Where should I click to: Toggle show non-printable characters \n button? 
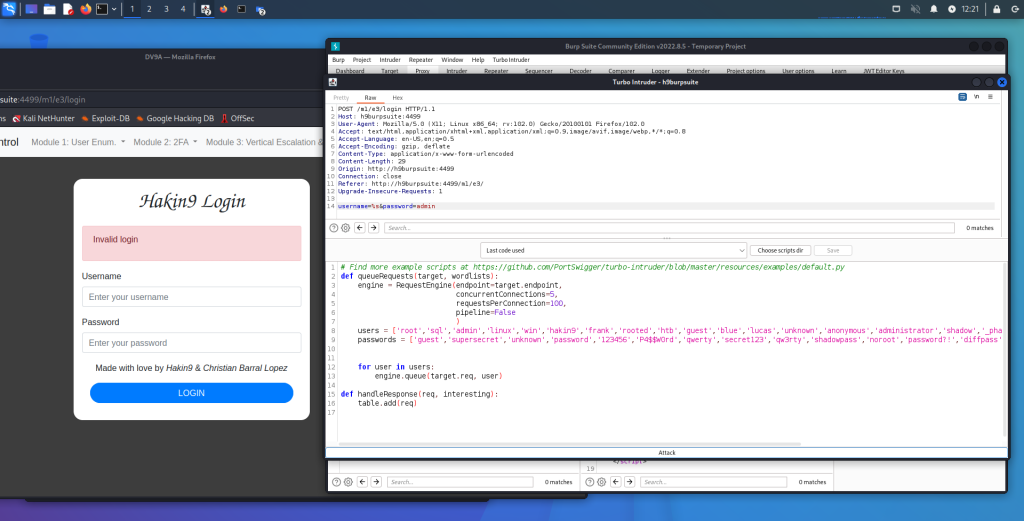tap(976, 97)
